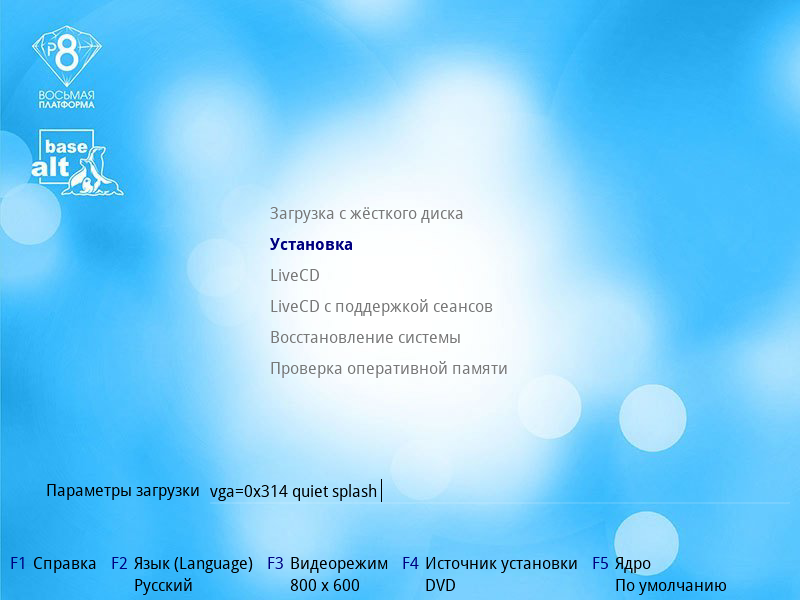Open F2 Язык (Language) selector

click(182, 563)
